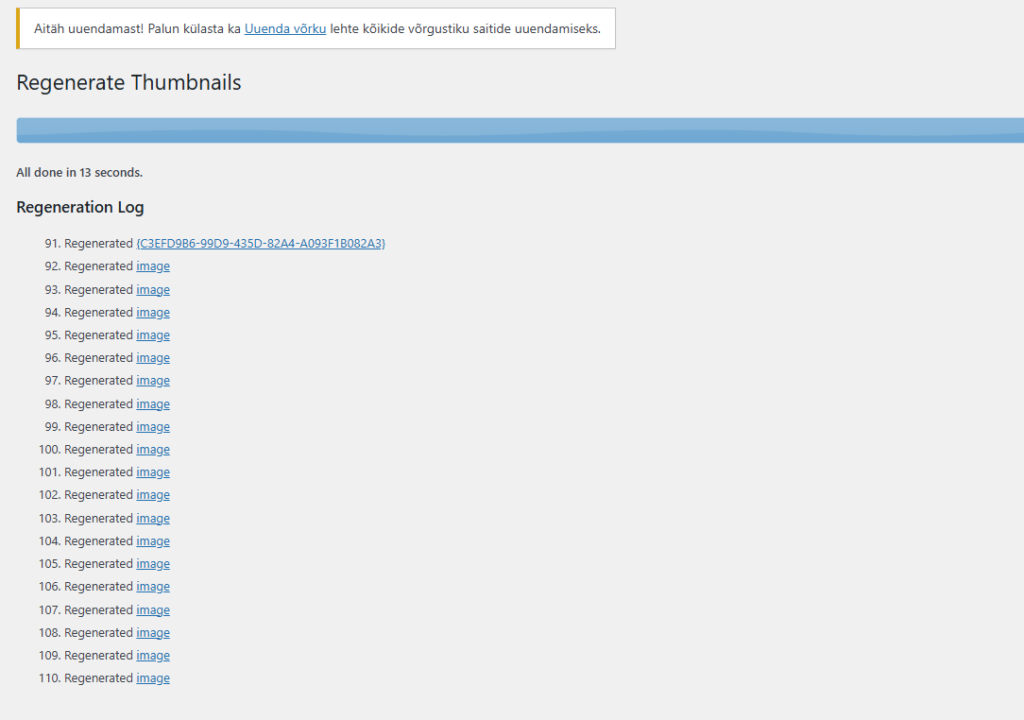Open regenerated image number 101

(153, 472)
